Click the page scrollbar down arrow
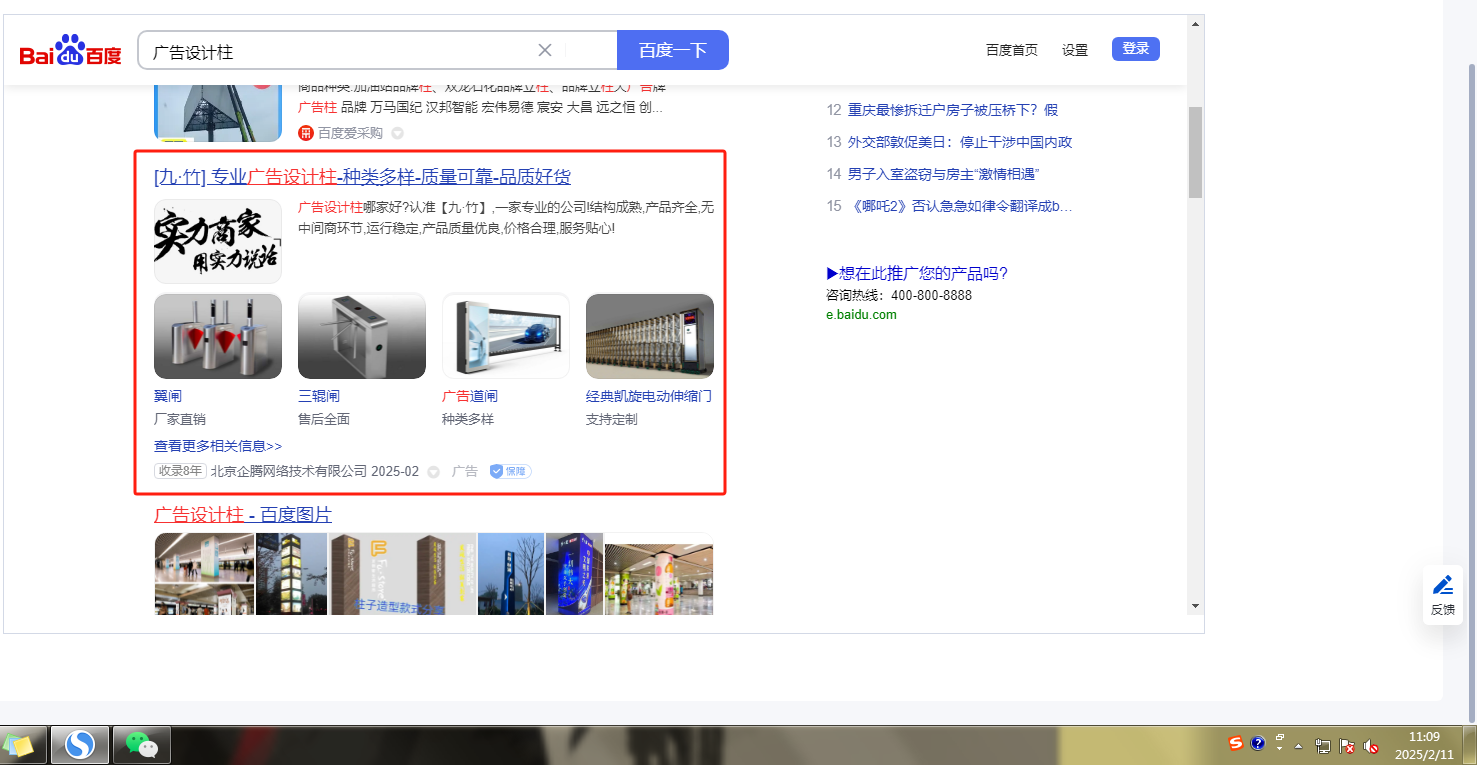 tap(1195, 606)
